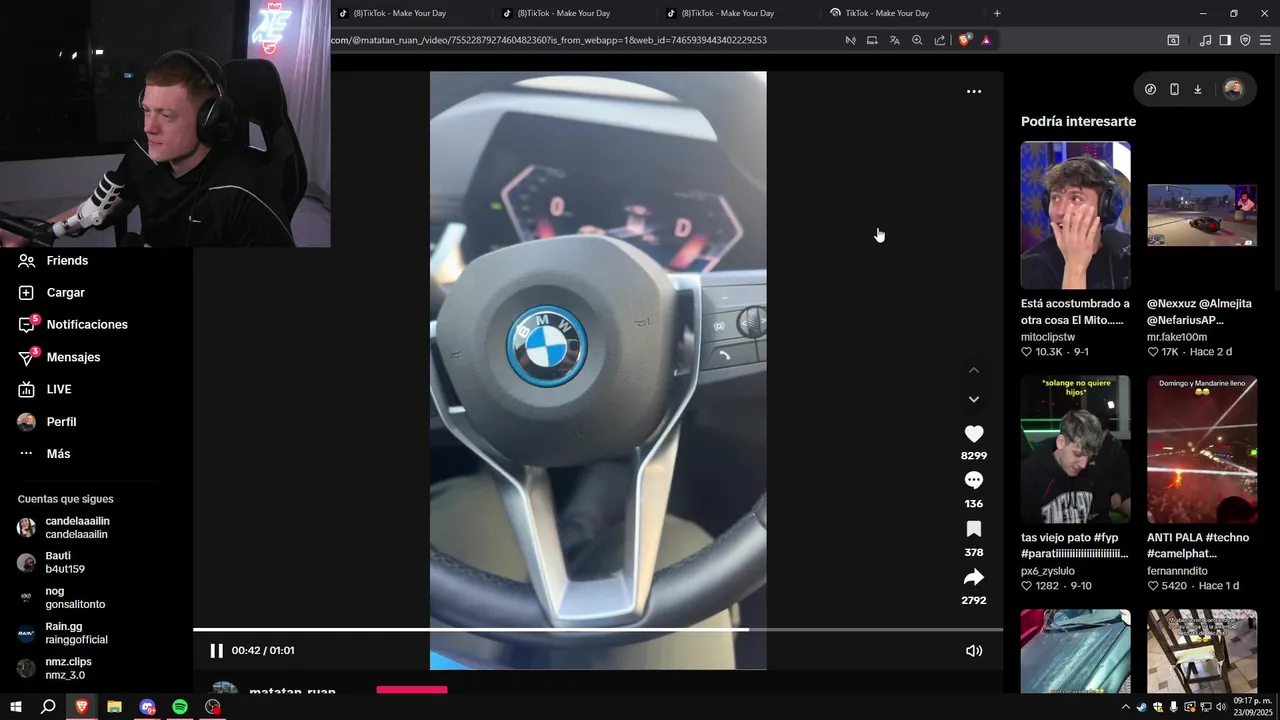This screenshot has height=720, width=1280.
Task: Open Rain.gg rainggofficial account
Action: coord(62,632)
